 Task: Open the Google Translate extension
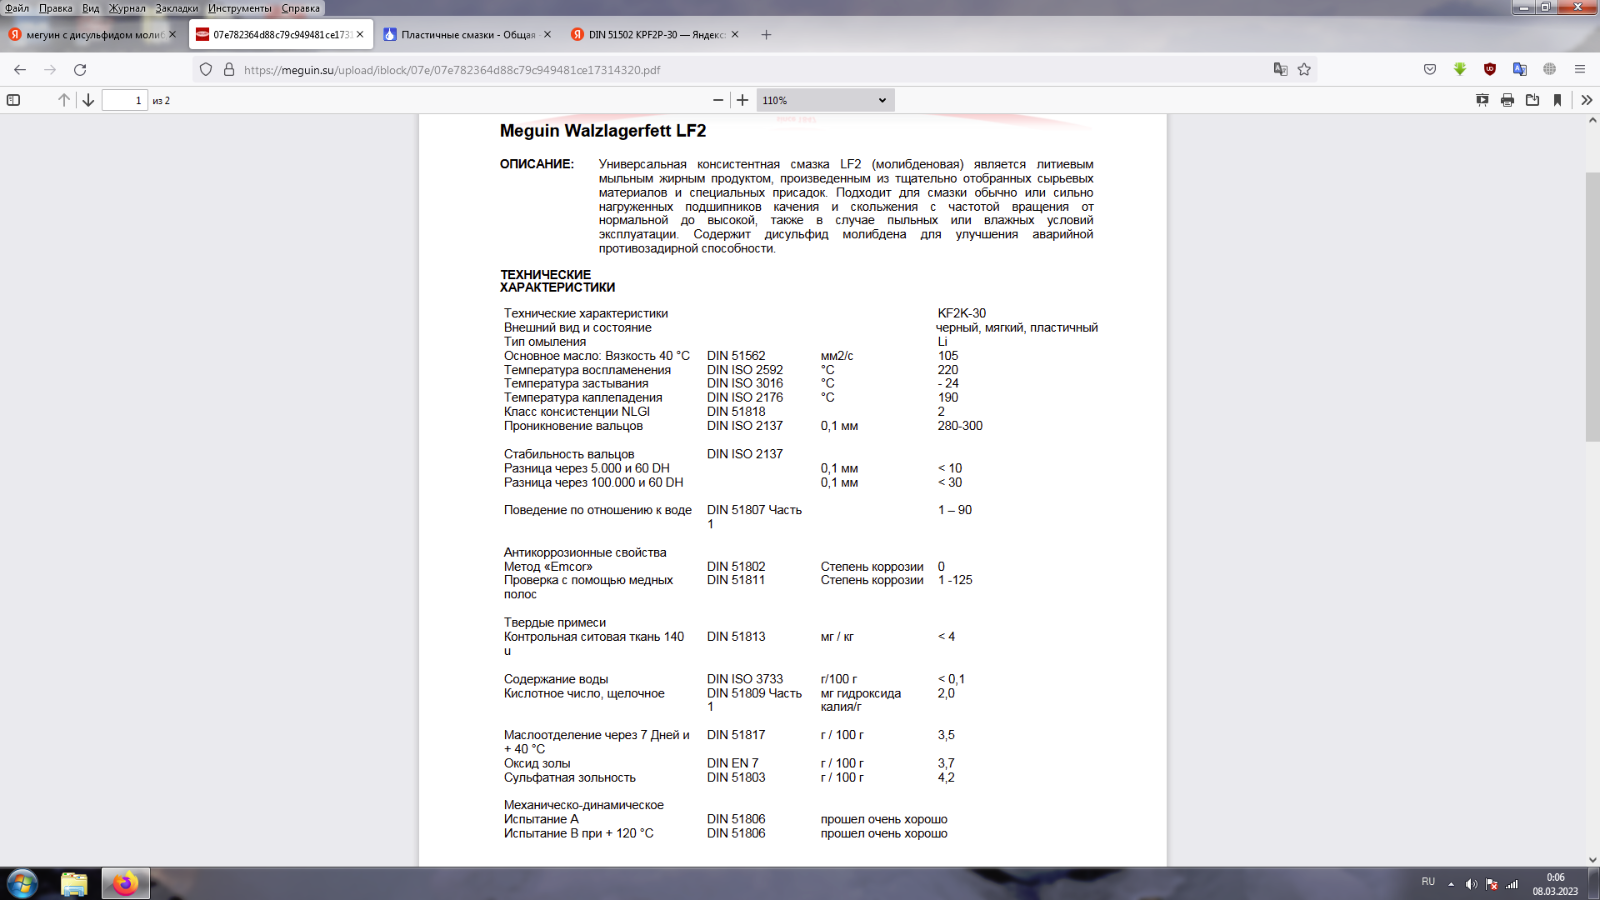click(1520, 70)
